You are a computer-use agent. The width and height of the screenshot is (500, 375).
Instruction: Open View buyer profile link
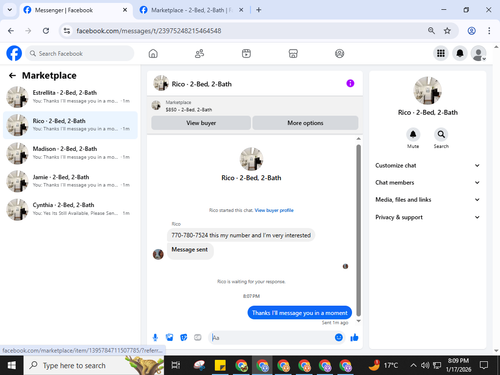pos(274,210)
